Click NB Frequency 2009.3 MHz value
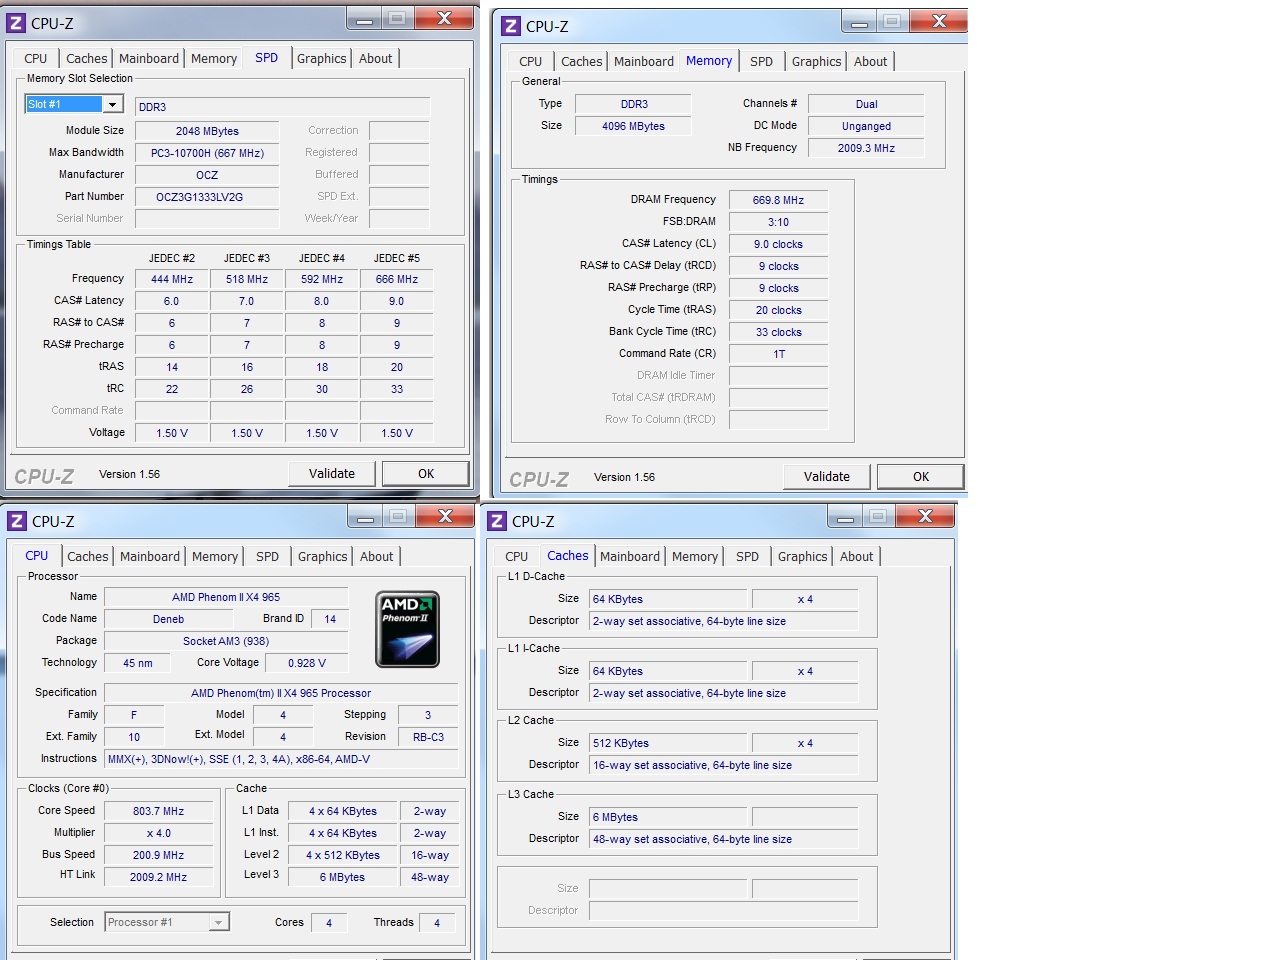This screenshot has height=960, width=1280. 866,148
